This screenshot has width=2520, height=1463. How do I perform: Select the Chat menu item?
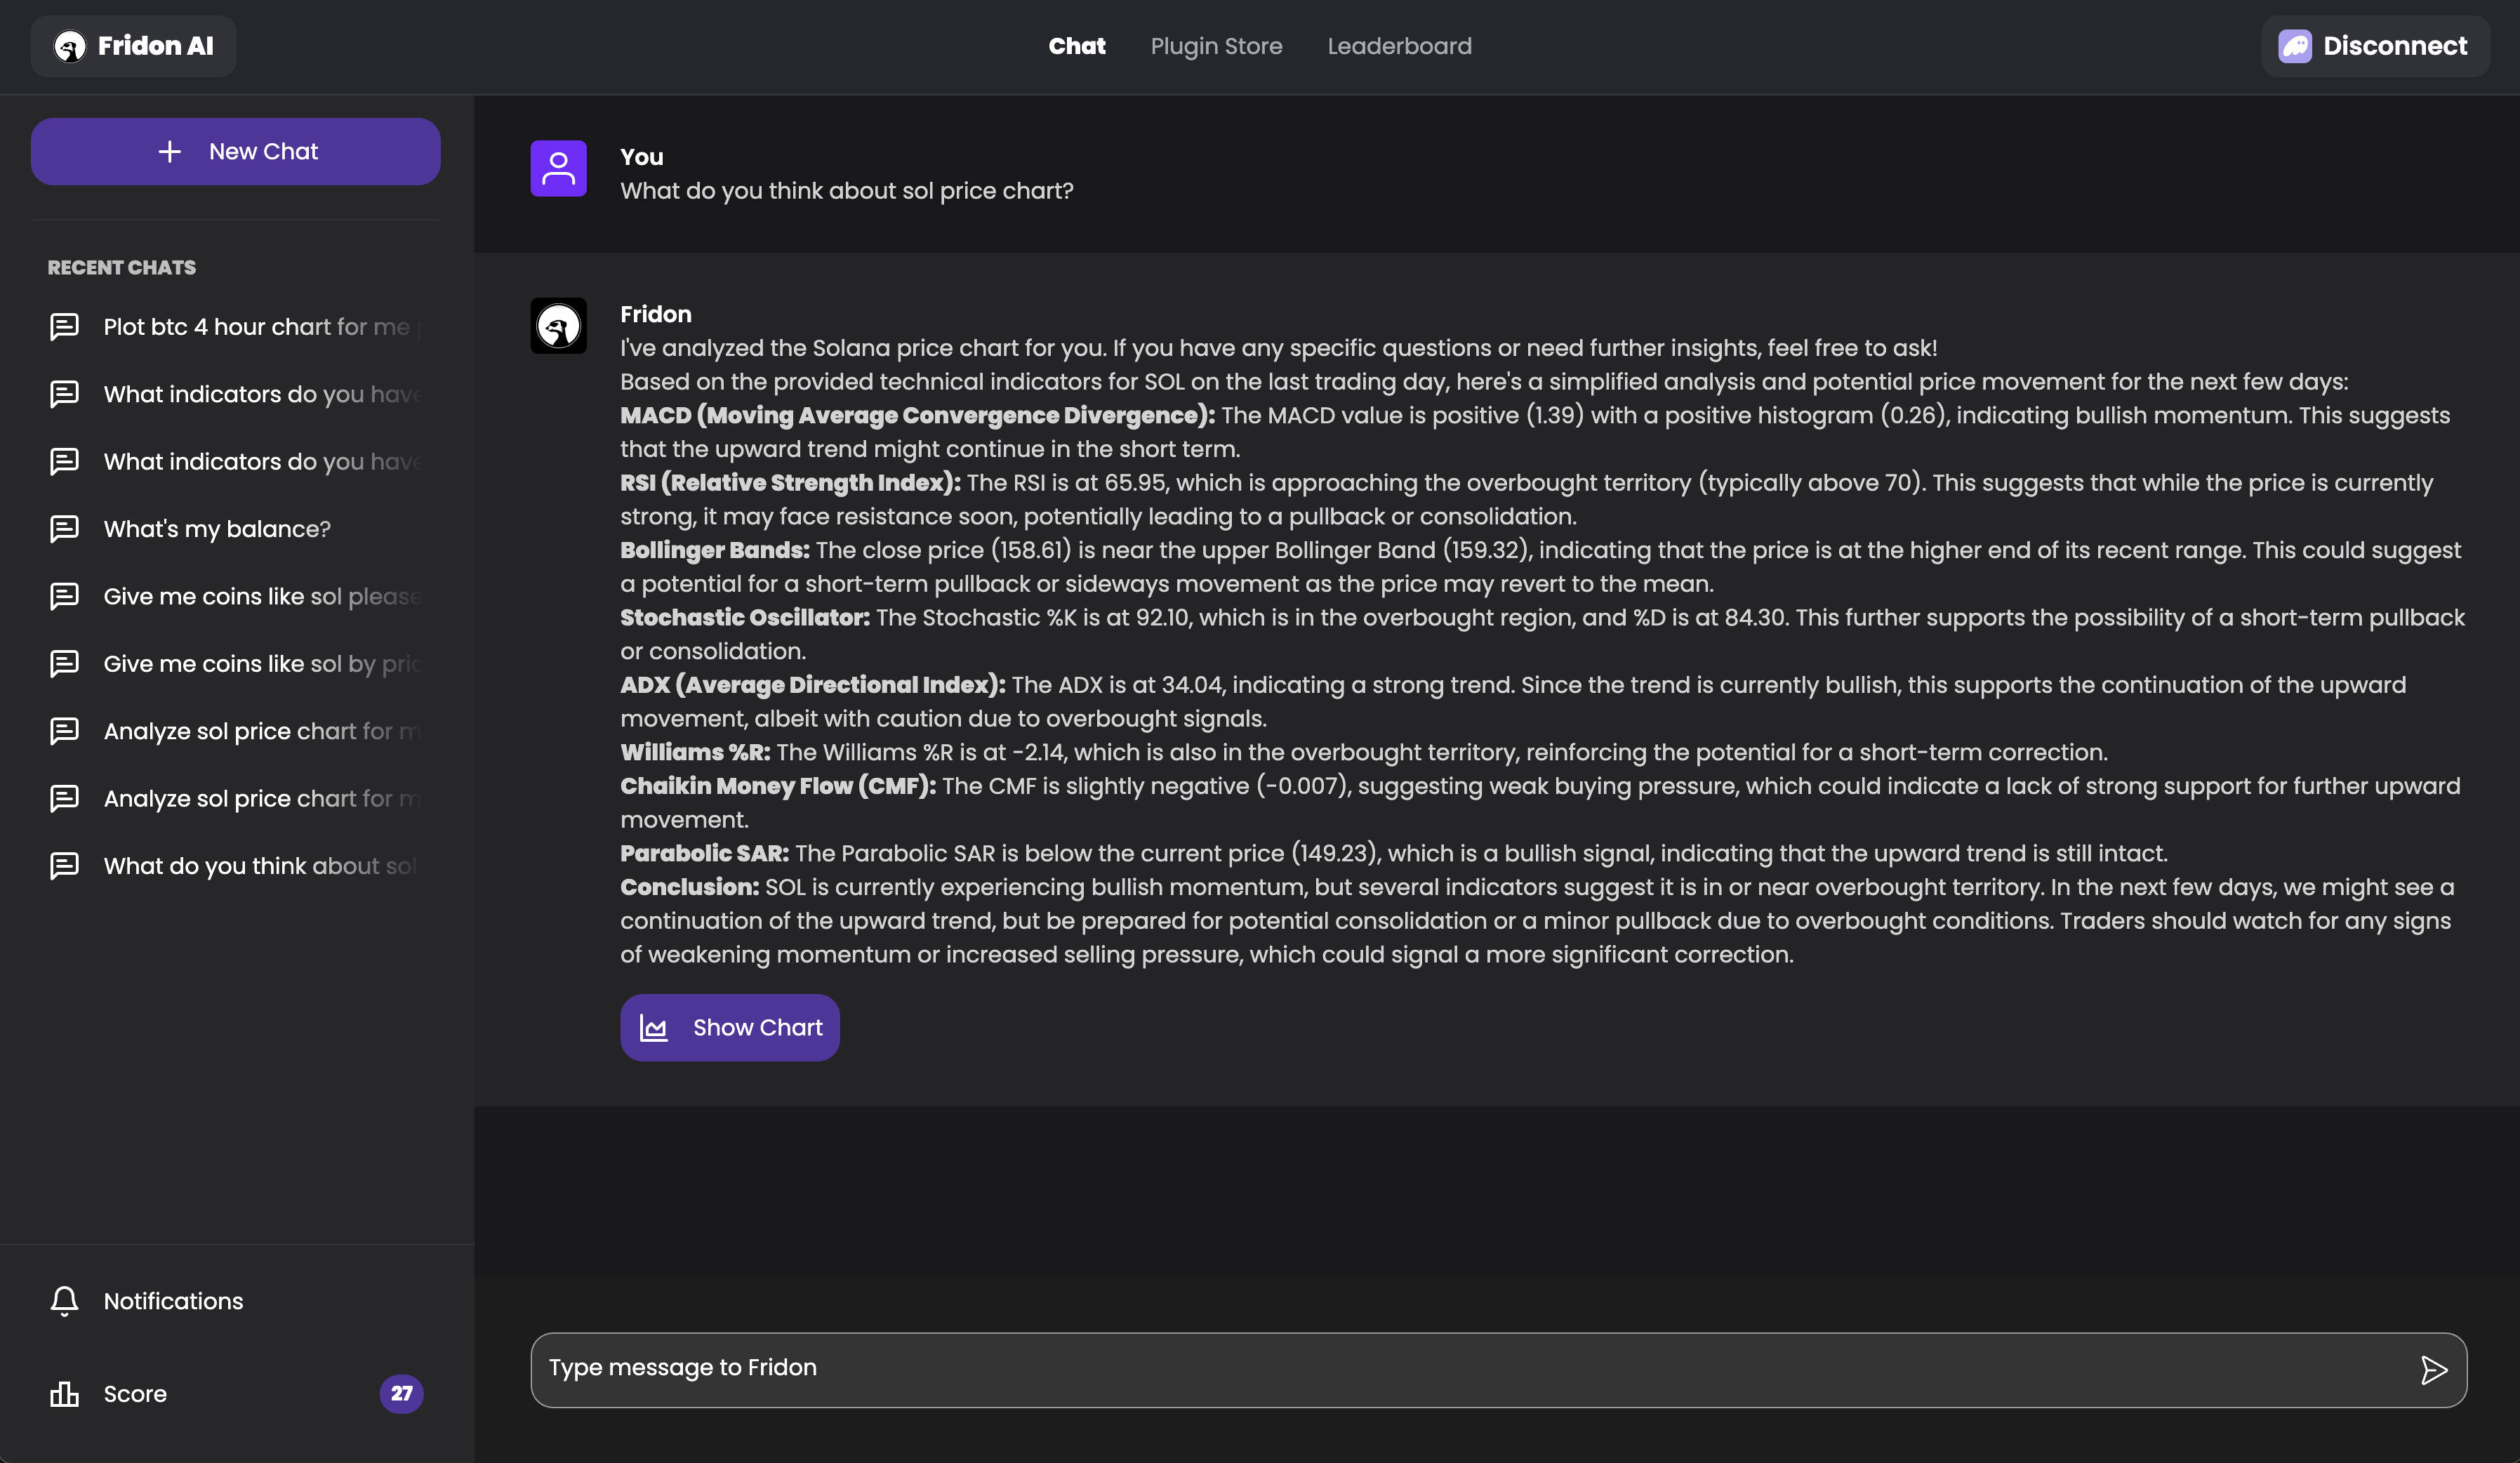[1077, 46]
